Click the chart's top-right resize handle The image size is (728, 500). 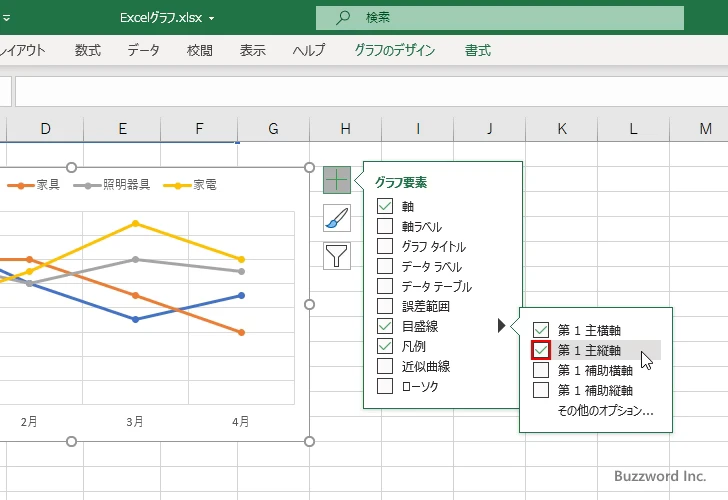[x=310, y=167]
